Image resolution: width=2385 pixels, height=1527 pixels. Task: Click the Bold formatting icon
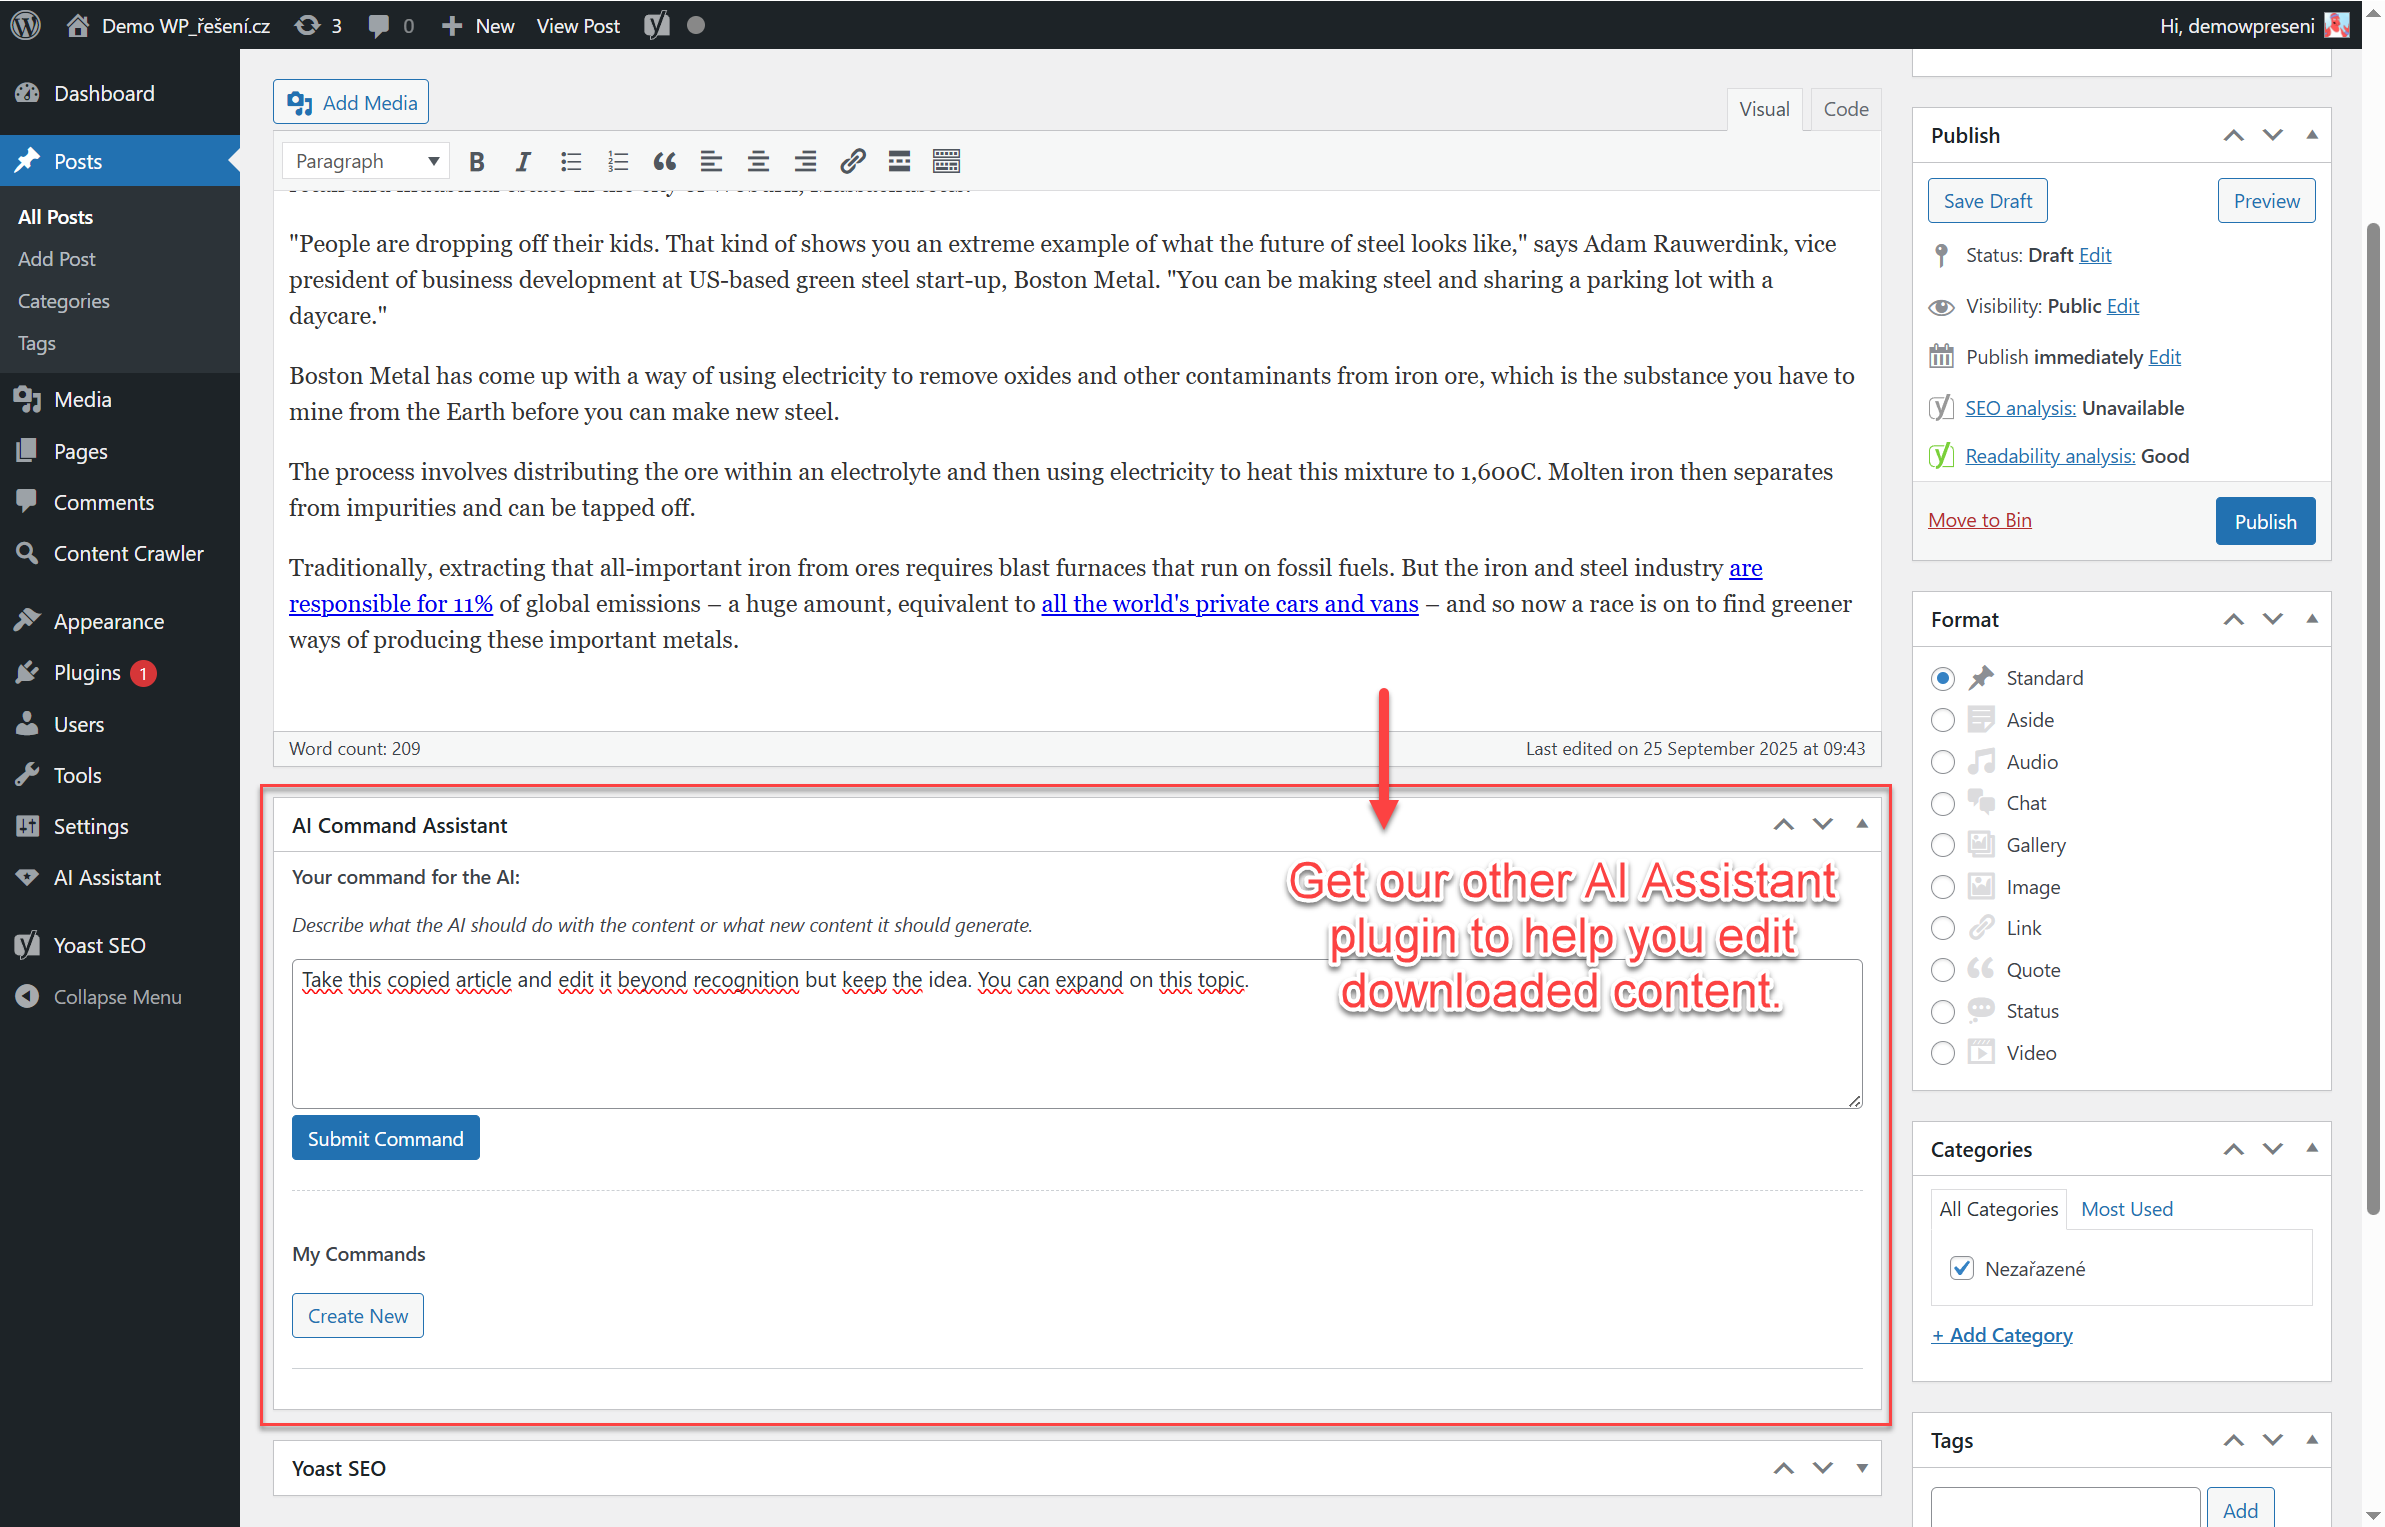477,161
